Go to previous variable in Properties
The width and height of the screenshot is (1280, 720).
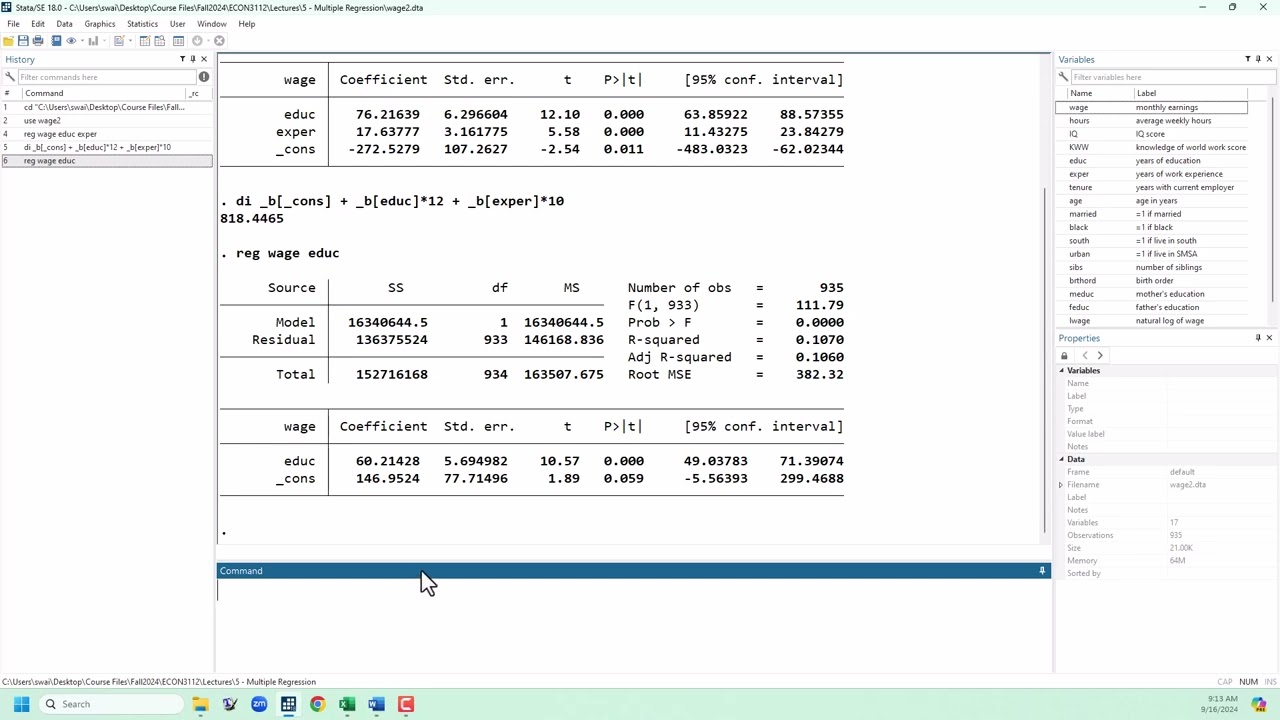pyautogui.click(x=1085, y=356)
